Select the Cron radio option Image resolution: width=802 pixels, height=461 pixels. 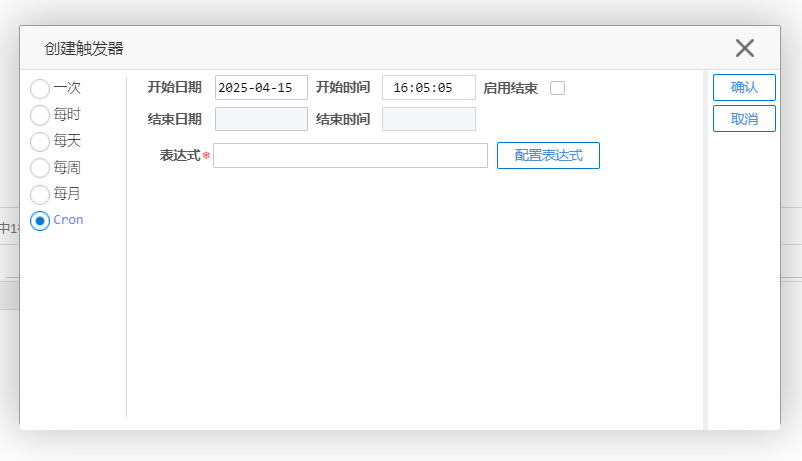click(x=40, y=221)
